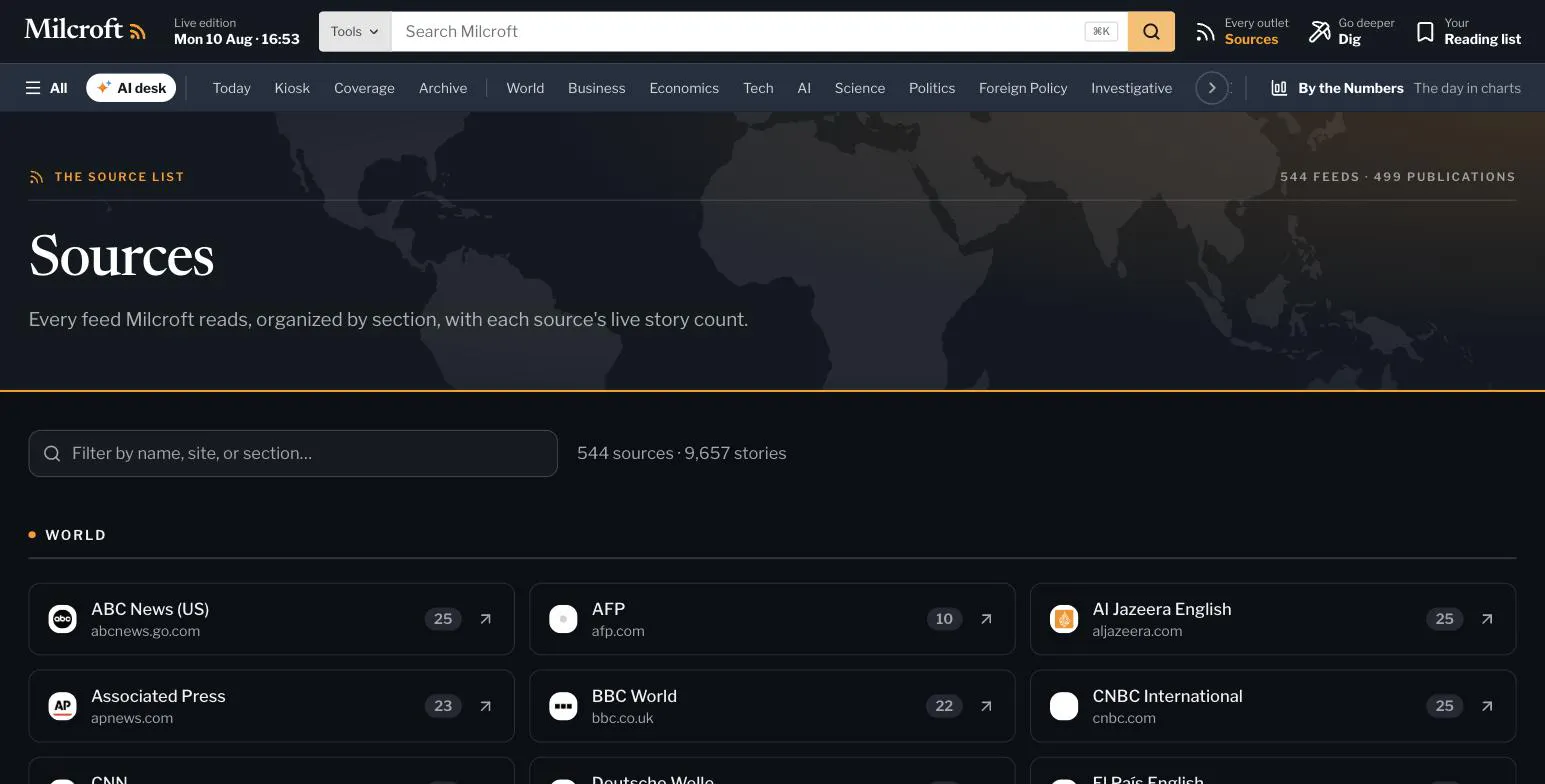The image size is (1545, 784).
Task: Open Your Reading list link
Action: 1468,31
